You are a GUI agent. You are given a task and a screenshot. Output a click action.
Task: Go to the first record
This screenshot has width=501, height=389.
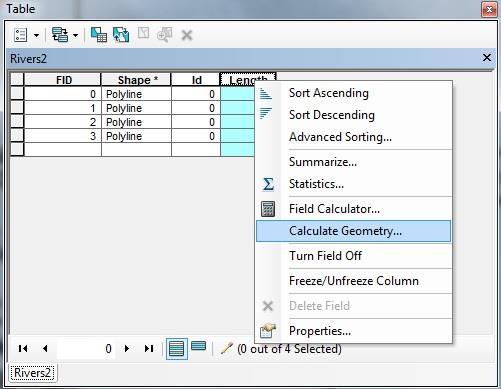[23, 349]
